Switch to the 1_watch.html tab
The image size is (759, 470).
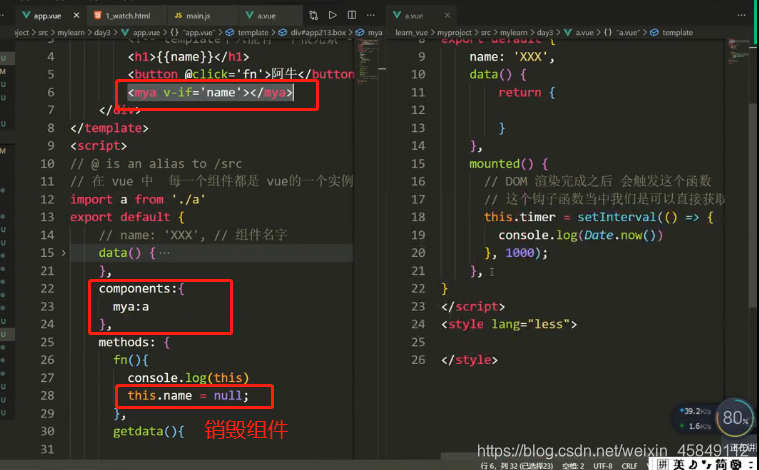tap(128, 16)
